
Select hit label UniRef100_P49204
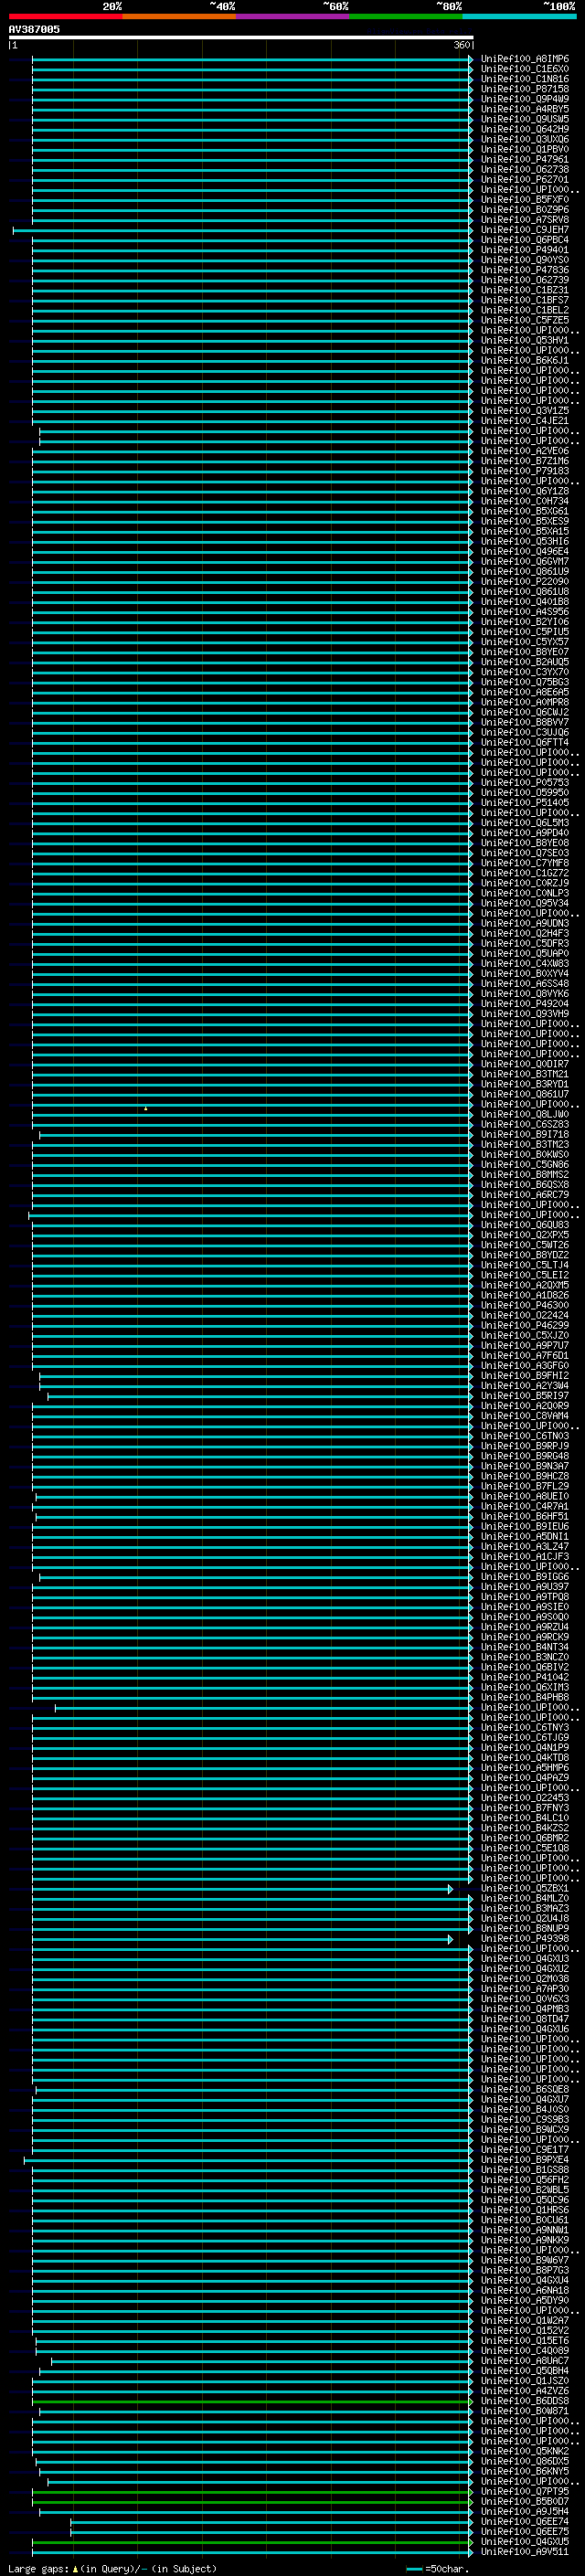[525, 1004]
